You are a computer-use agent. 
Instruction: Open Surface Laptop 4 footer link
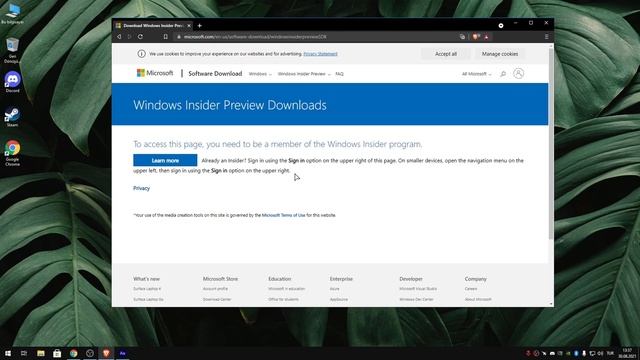[x=147, y=289]
